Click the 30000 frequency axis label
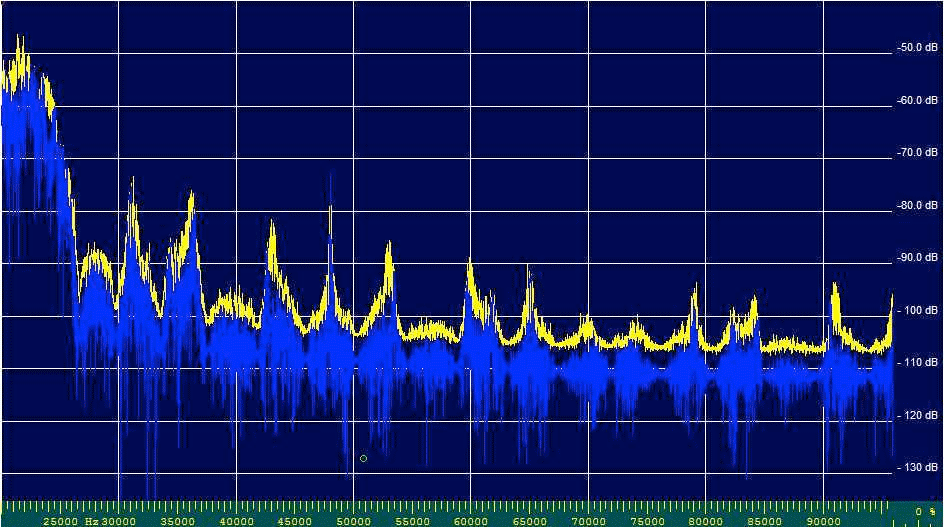This screenshot has height=527, width=944. (x=119, y=521)
